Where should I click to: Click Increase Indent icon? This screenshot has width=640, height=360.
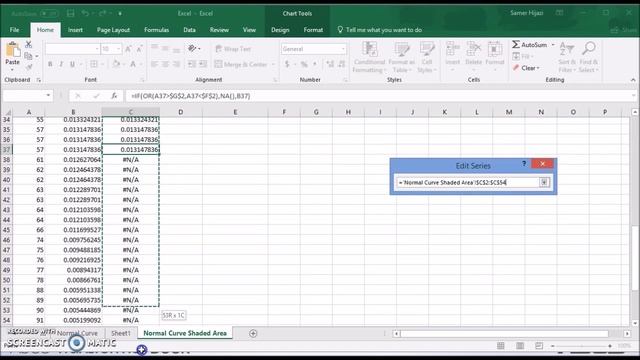pyautogui.click(x=203, y=64)
